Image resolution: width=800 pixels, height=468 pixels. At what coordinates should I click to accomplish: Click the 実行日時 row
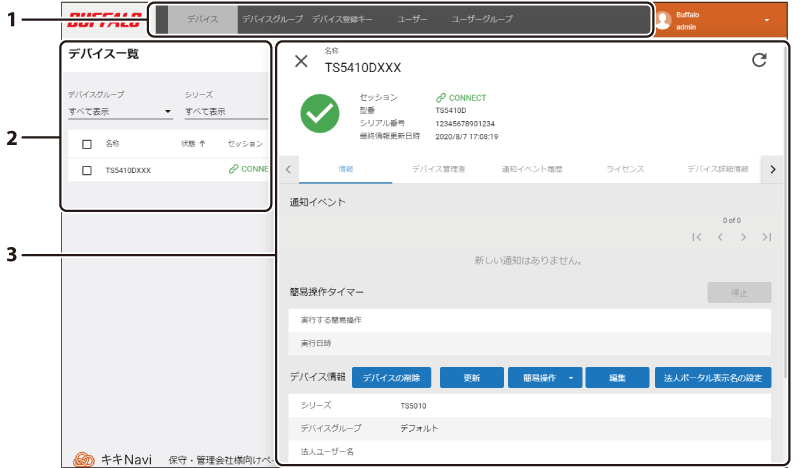[530, 343]
